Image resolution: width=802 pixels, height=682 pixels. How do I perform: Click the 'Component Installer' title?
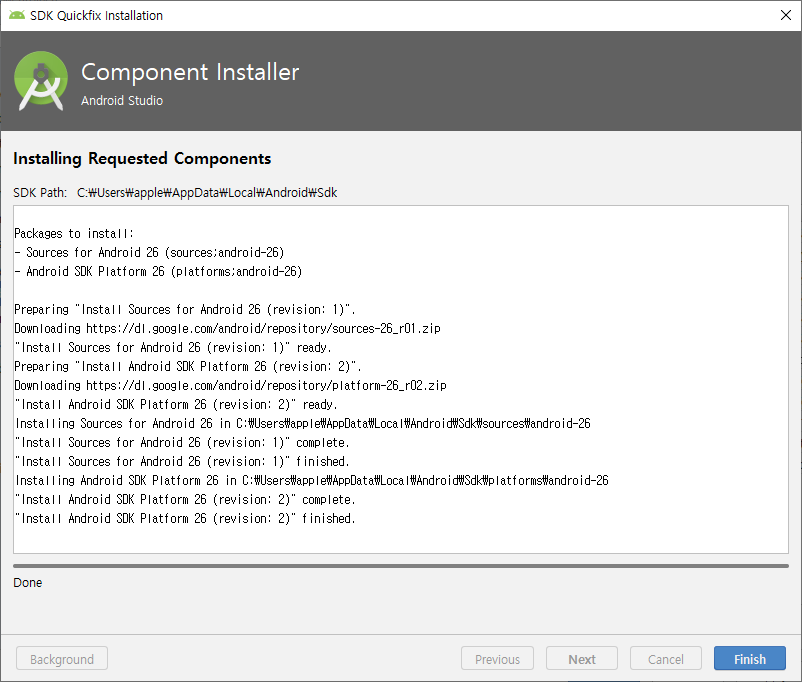(190, 72)
